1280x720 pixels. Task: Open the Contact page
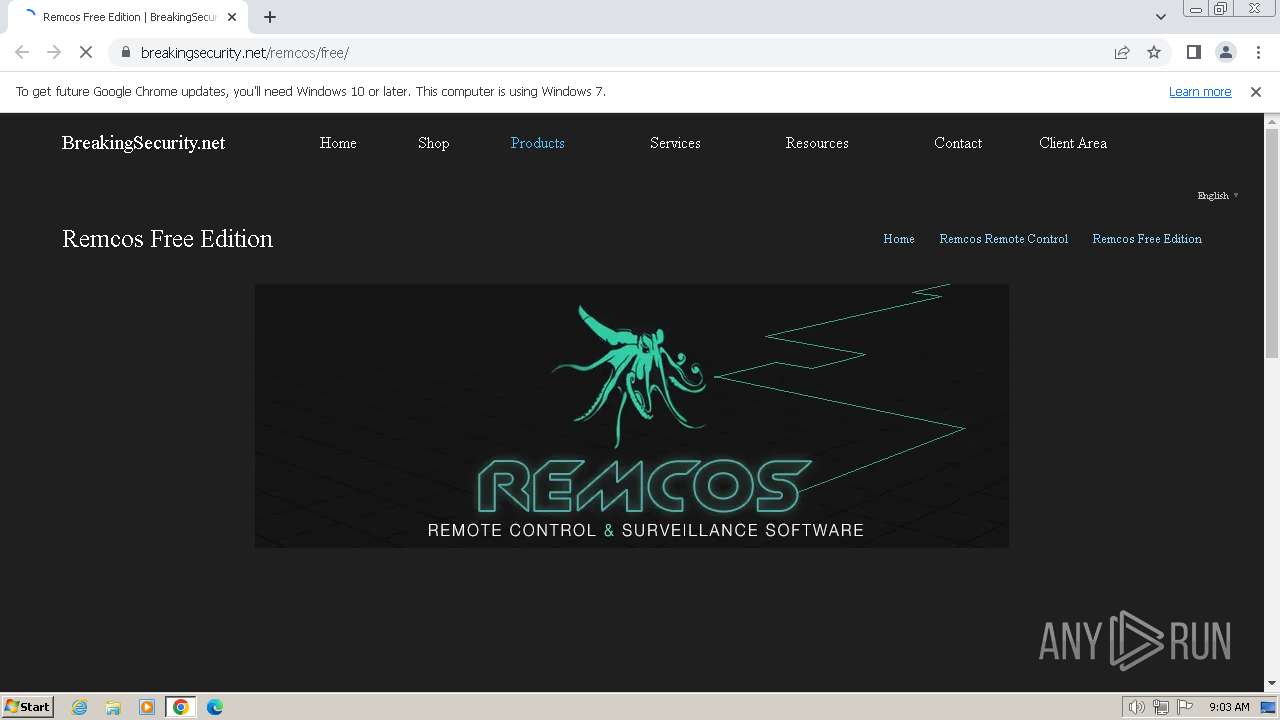[x=958, y=143]
